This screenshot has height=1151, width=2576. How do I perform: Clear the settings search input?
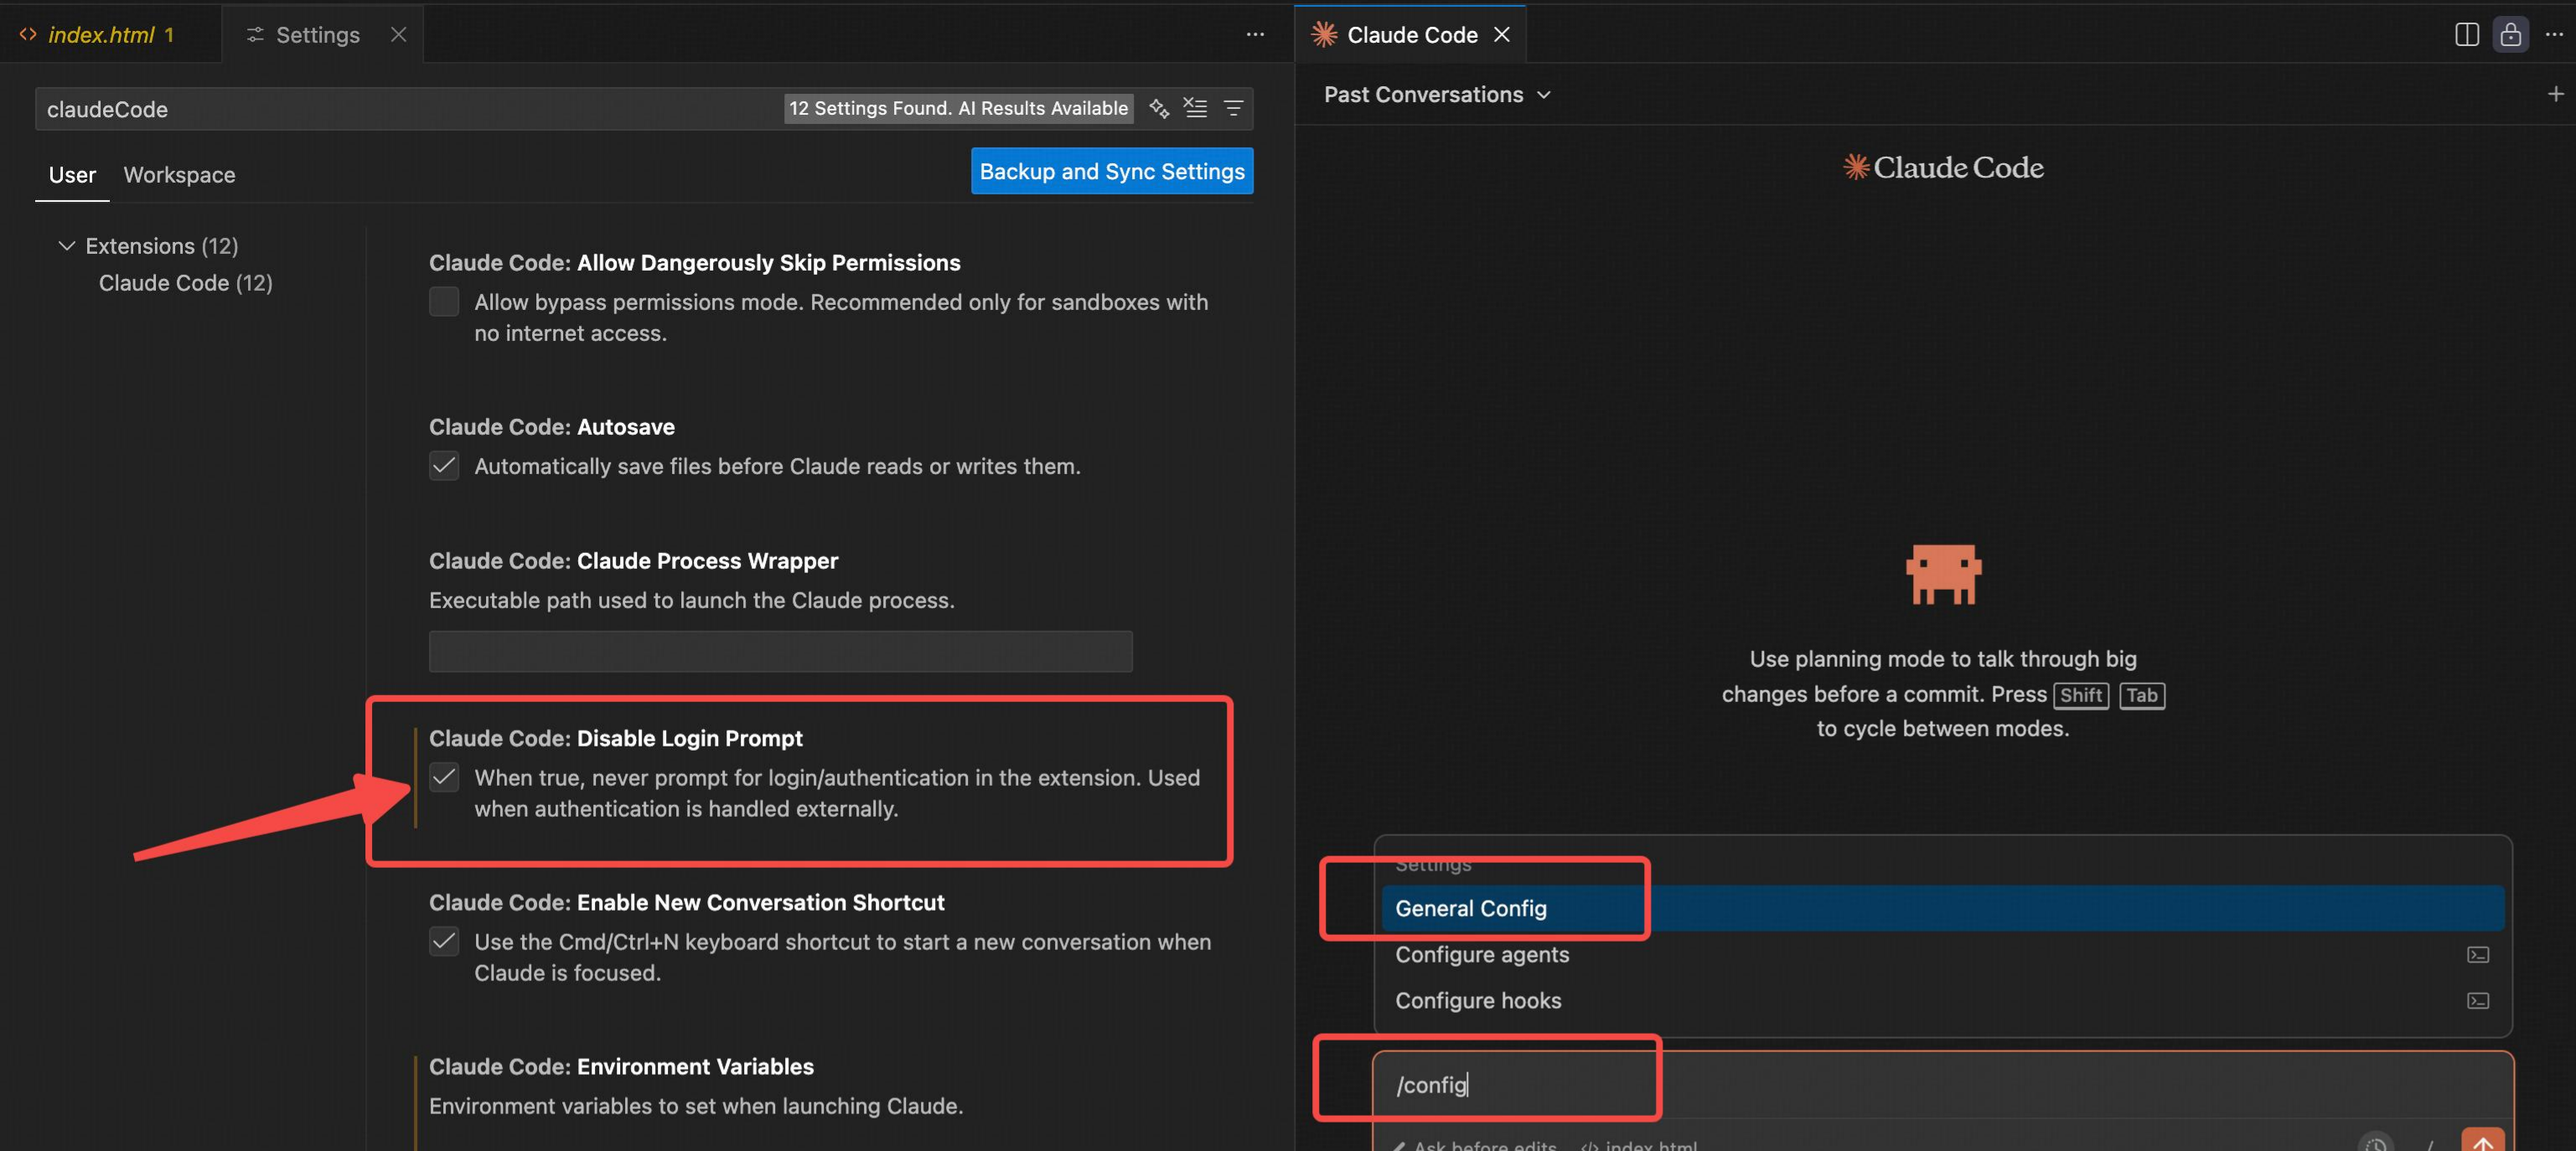click(1196, 108)
